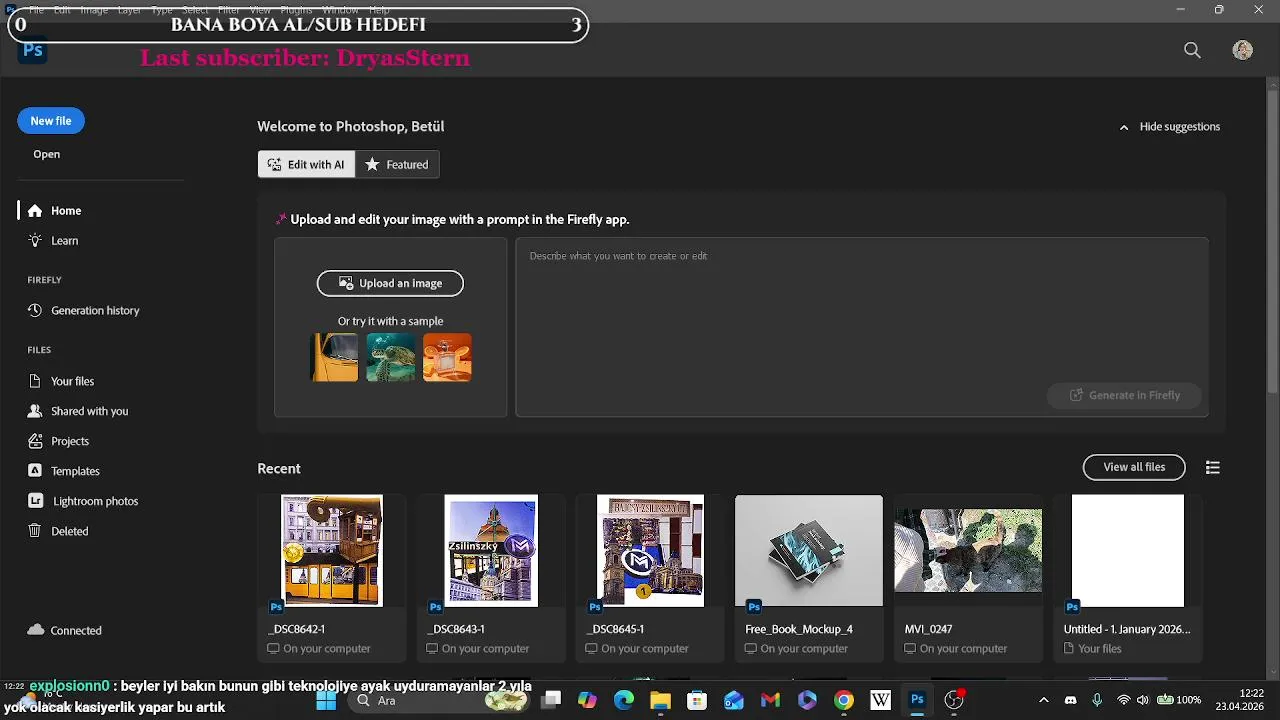This screenshot has height=720, width=1280.
Task: Open Generation history
Action: [x=95, y=311]
